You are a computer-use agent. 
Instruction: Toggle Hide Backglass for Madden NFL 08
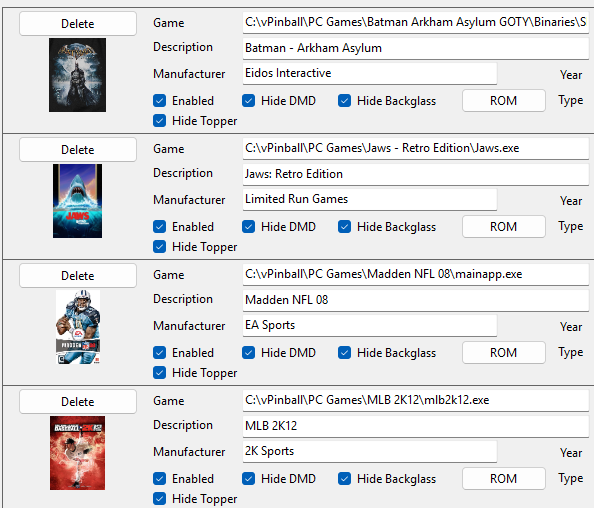click(x=344, y=353)
